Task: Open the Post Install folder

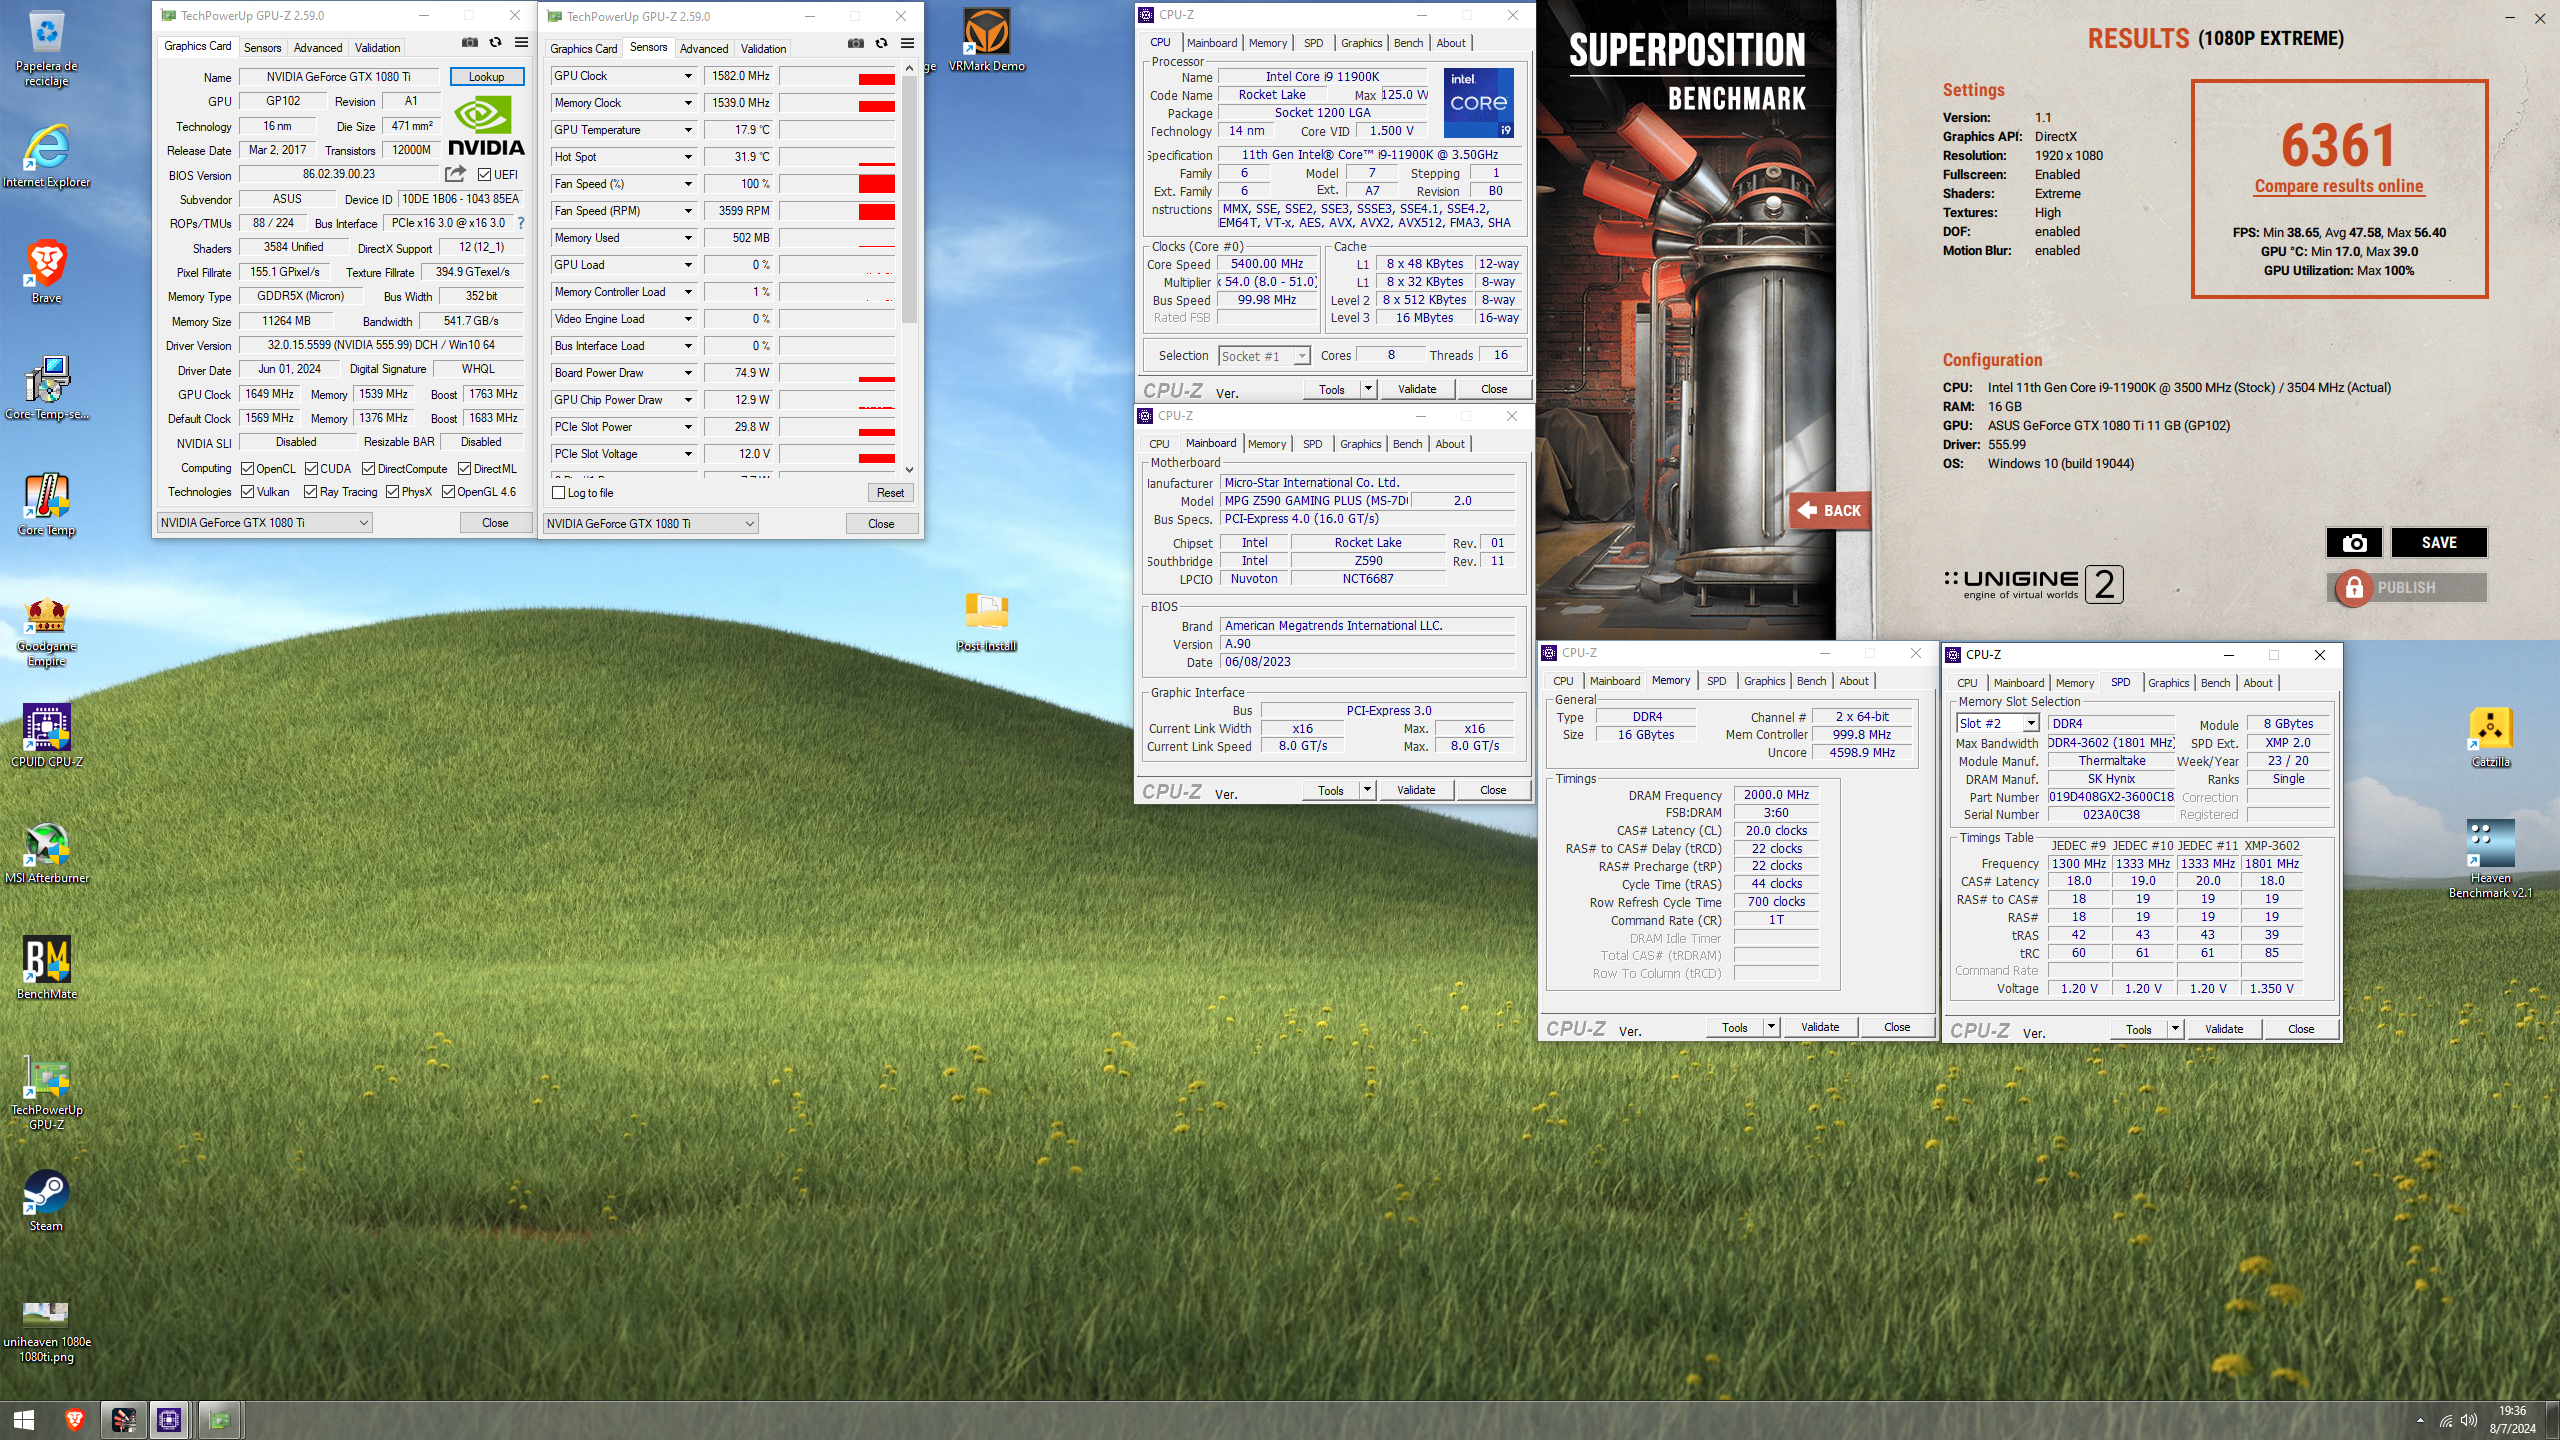Action: [986, 621]
